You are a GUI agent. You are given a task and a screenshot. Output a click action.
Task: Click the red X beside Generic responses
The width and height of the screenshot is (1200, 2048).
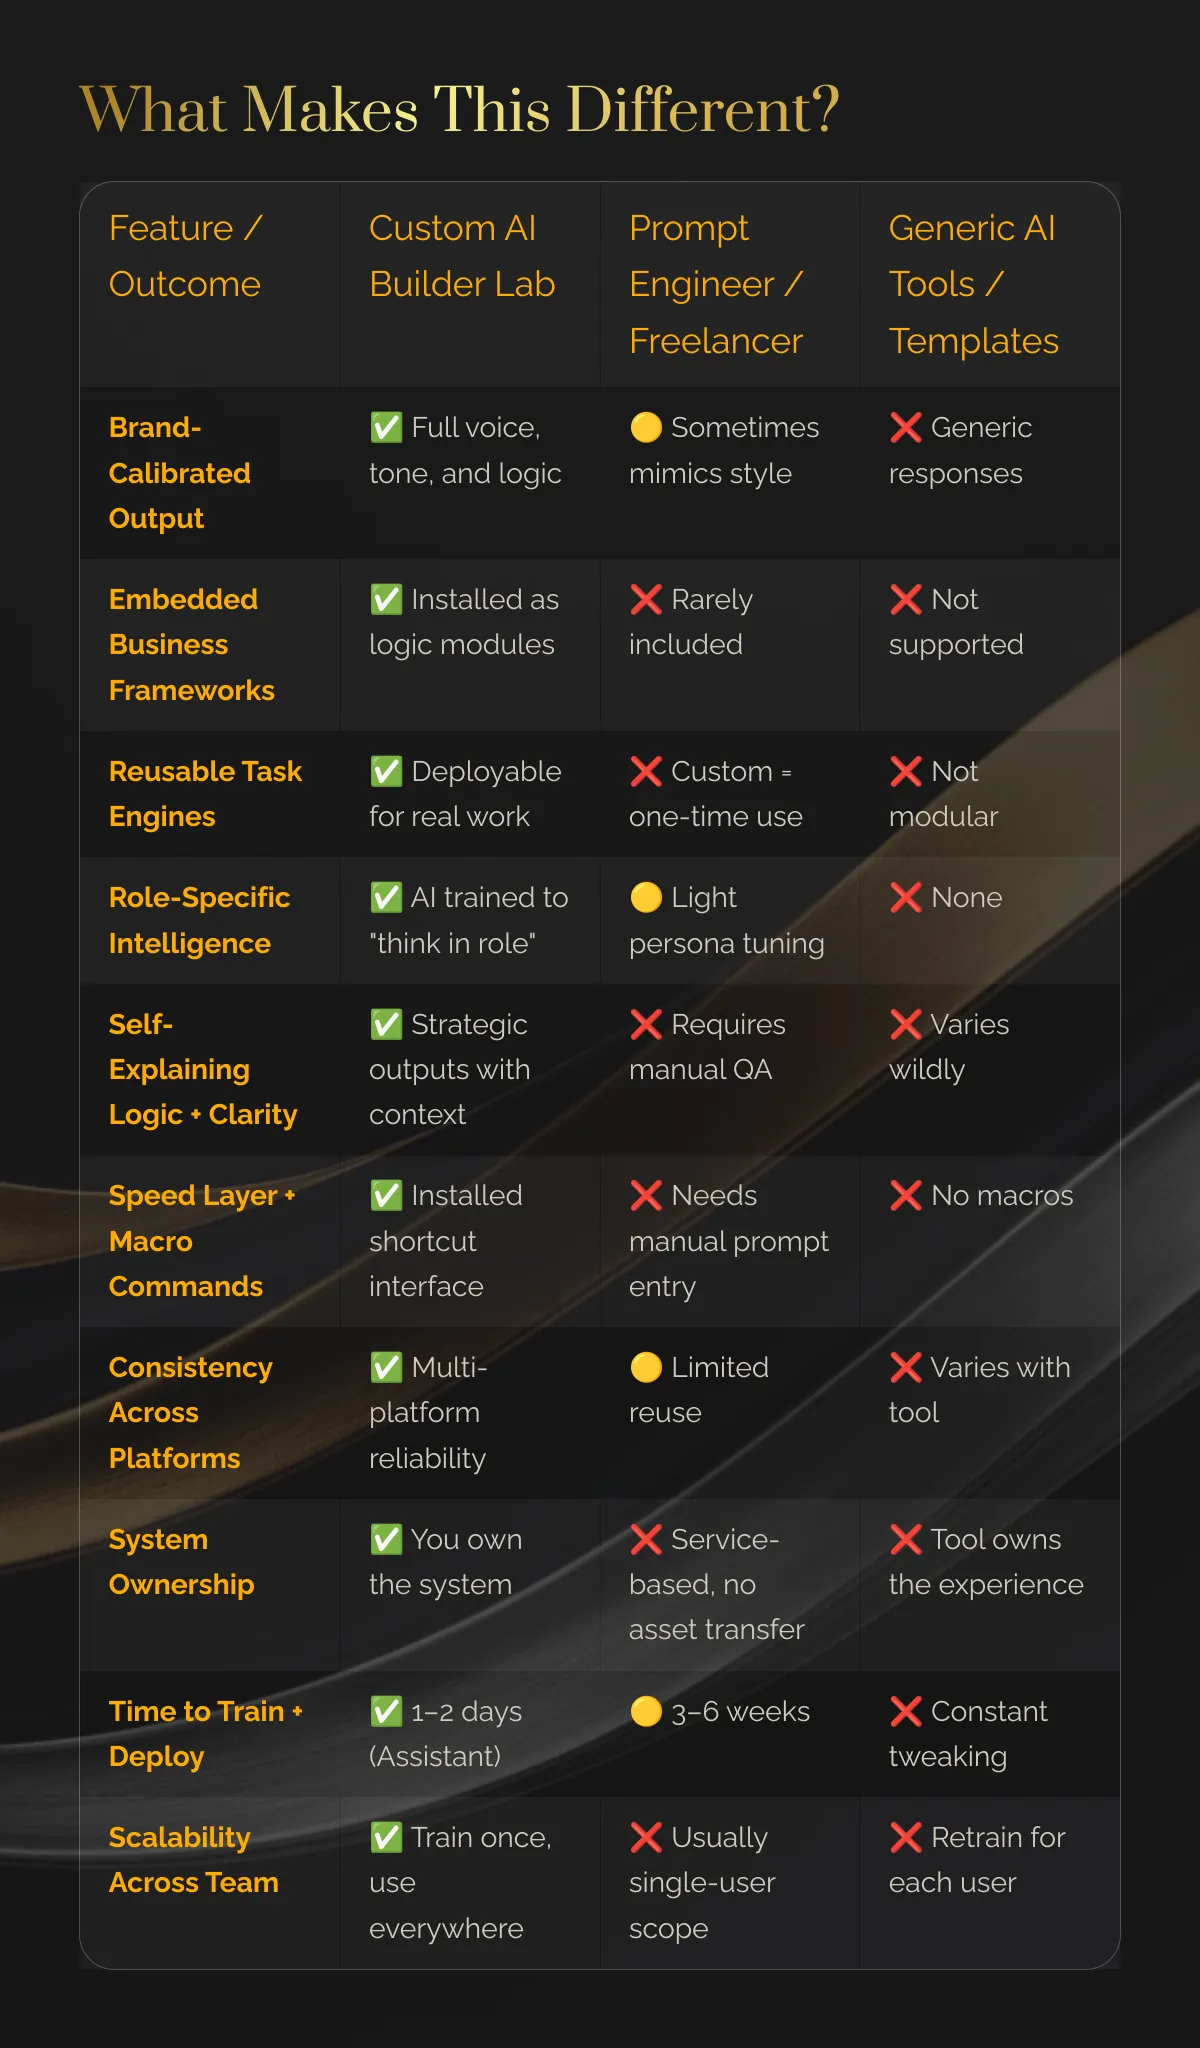(906, 427)
